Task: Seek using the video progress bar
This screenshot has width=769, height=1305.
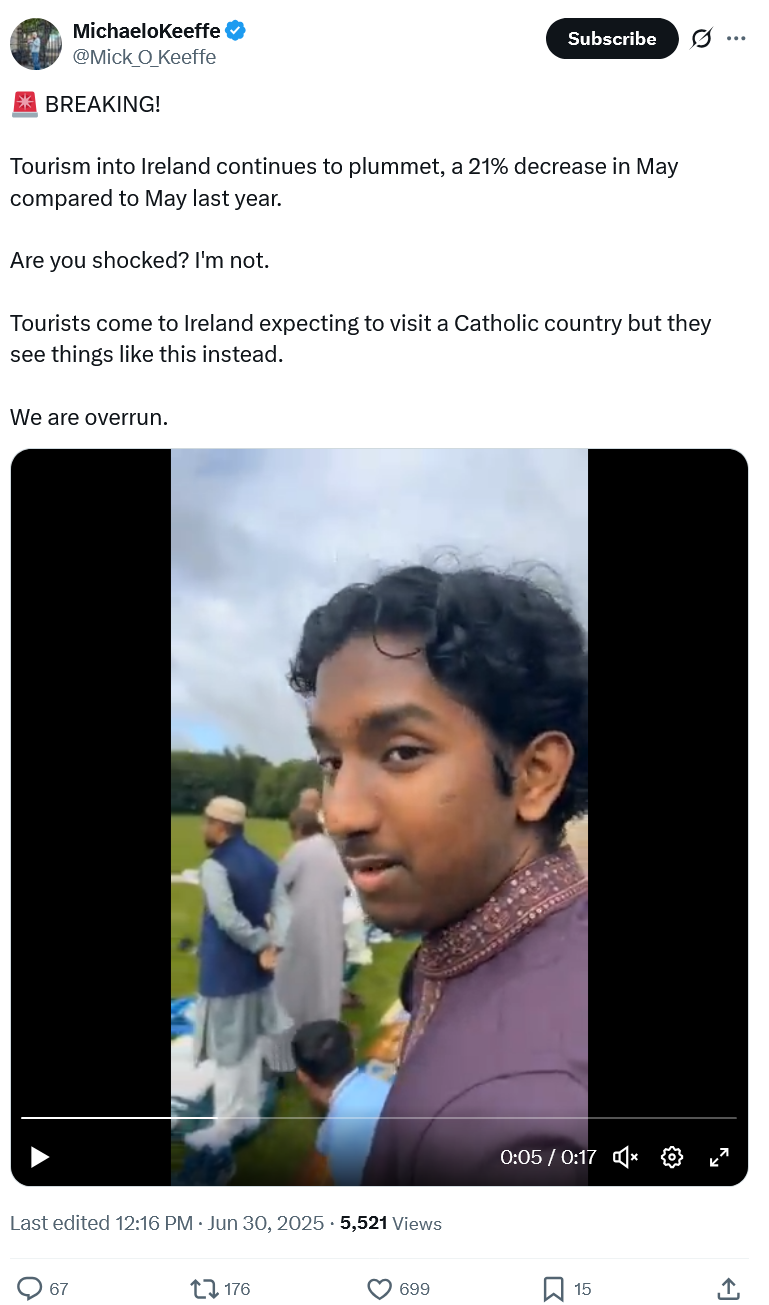Action: click(379, 1117)
